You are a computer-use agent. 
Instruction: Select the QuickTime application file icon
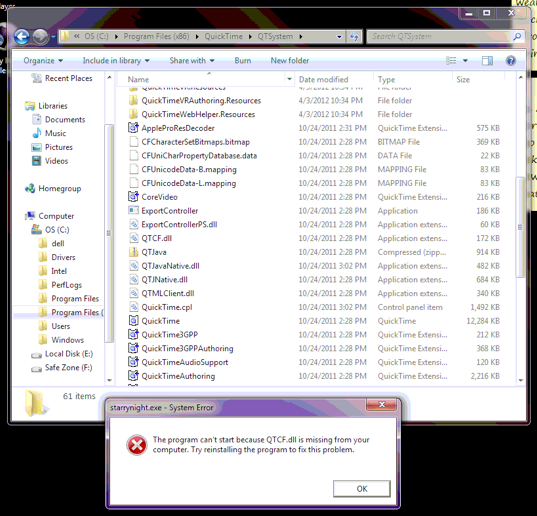pyautogui.click(x=133, y=321)
